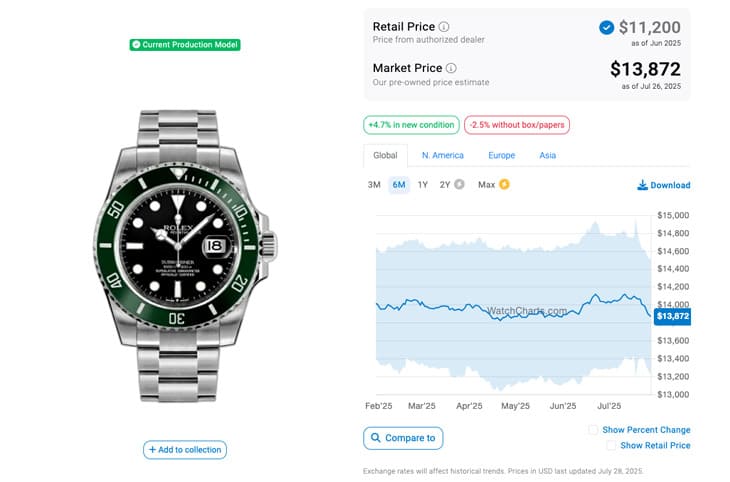Screen dimensions: 730x482
Task: Open the Asia region tab
Action: 548,156
